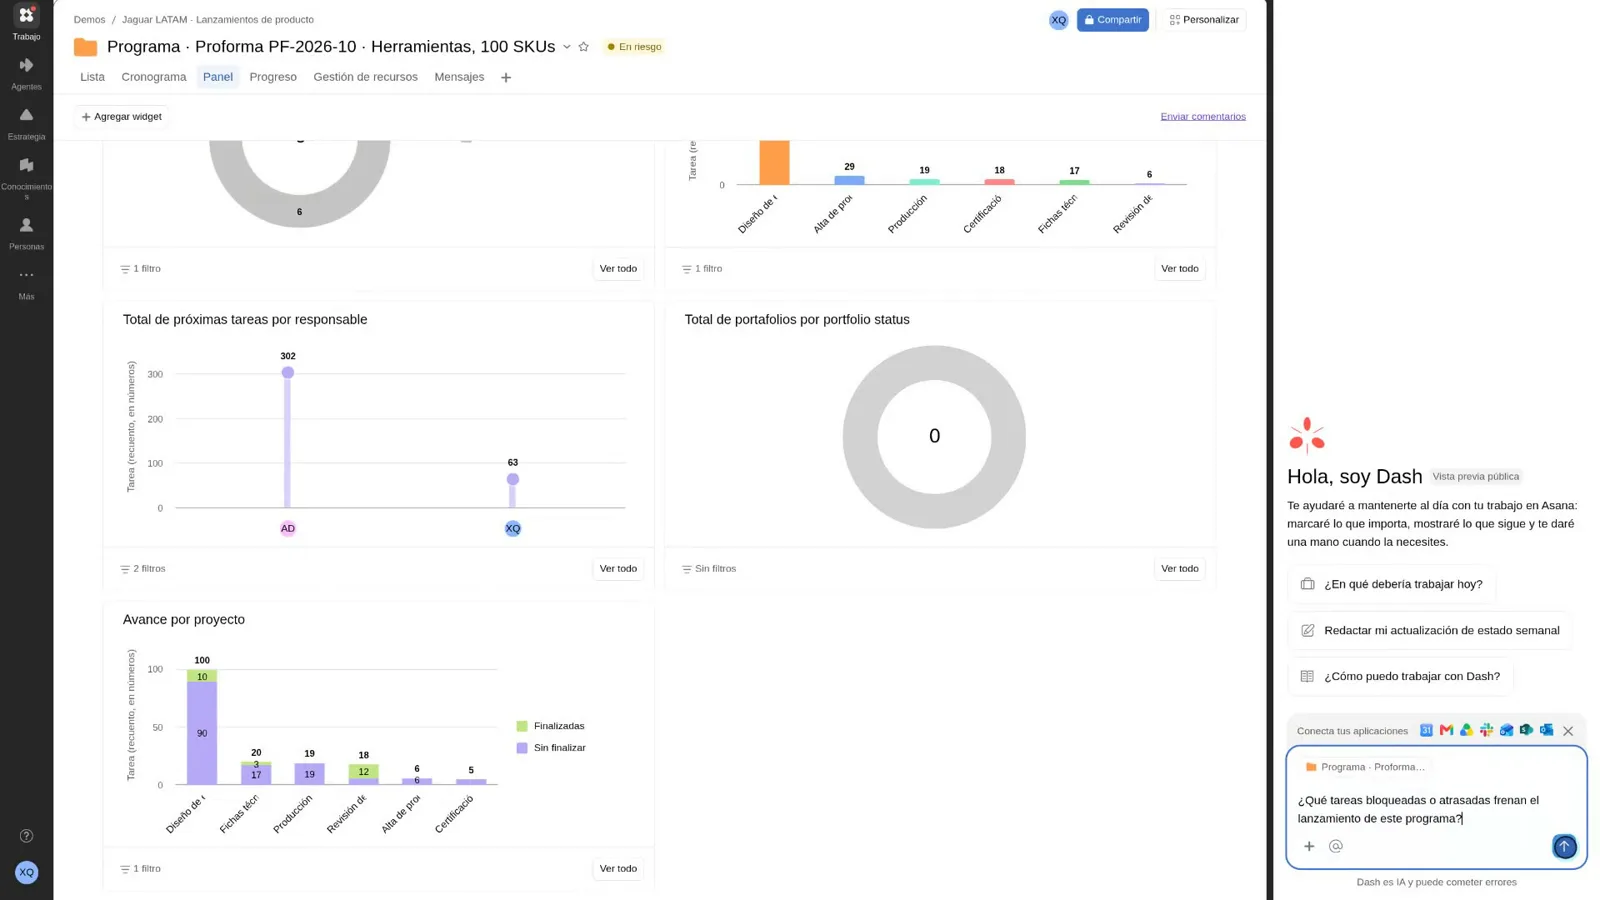This screenshot has width=1600, height=900.
Task: Open Más ellipsis in sidebar
Action: pyautogui.click(x=26, y=283)
